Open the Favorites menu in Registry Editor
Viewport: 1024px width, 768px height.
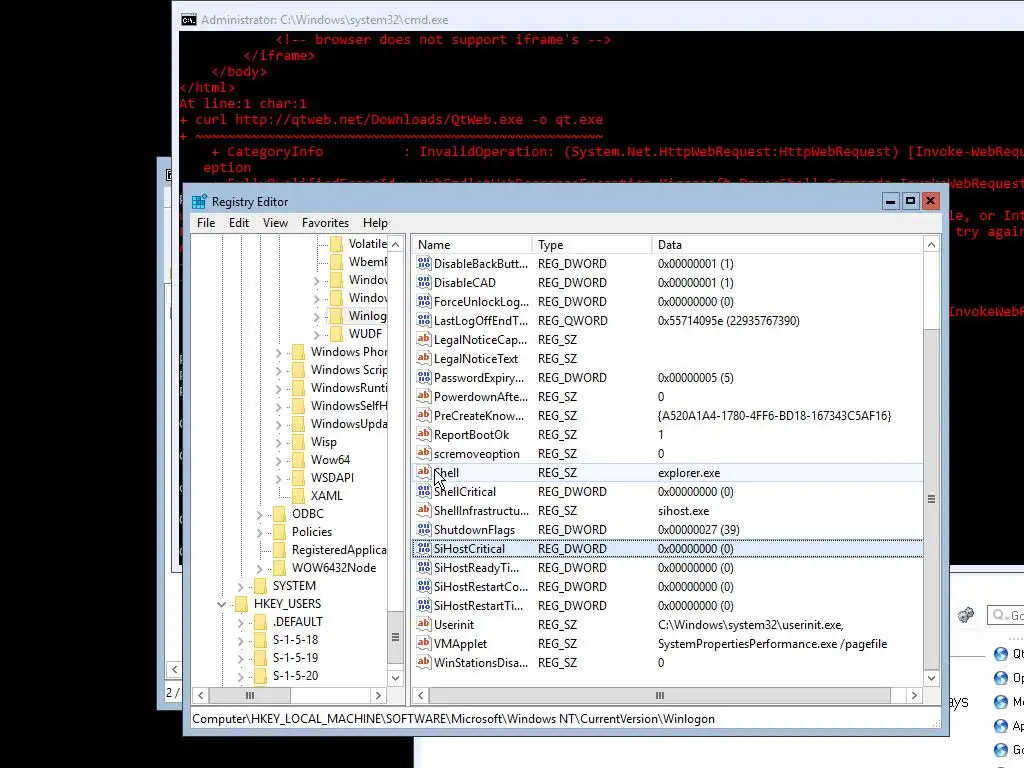pyautogui.click(x=325, y=223)
